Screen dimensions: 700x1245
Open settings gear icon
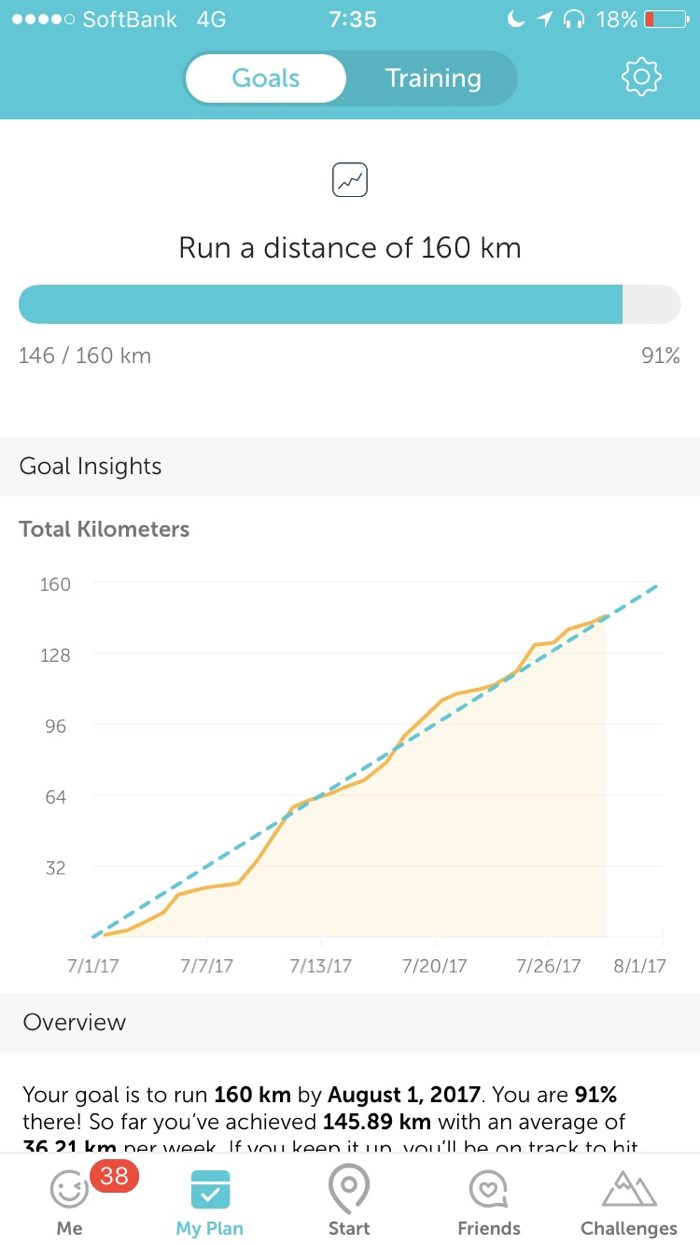(x=641, y=77)
